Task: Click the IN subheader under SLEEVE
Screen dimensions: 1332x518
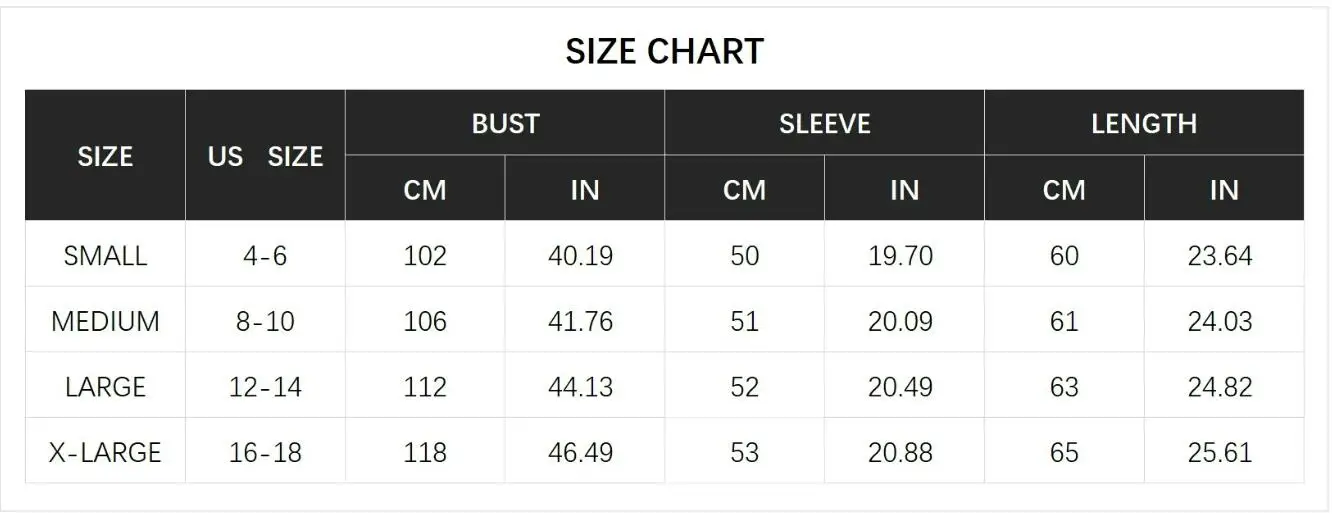Action: point(904,190)
